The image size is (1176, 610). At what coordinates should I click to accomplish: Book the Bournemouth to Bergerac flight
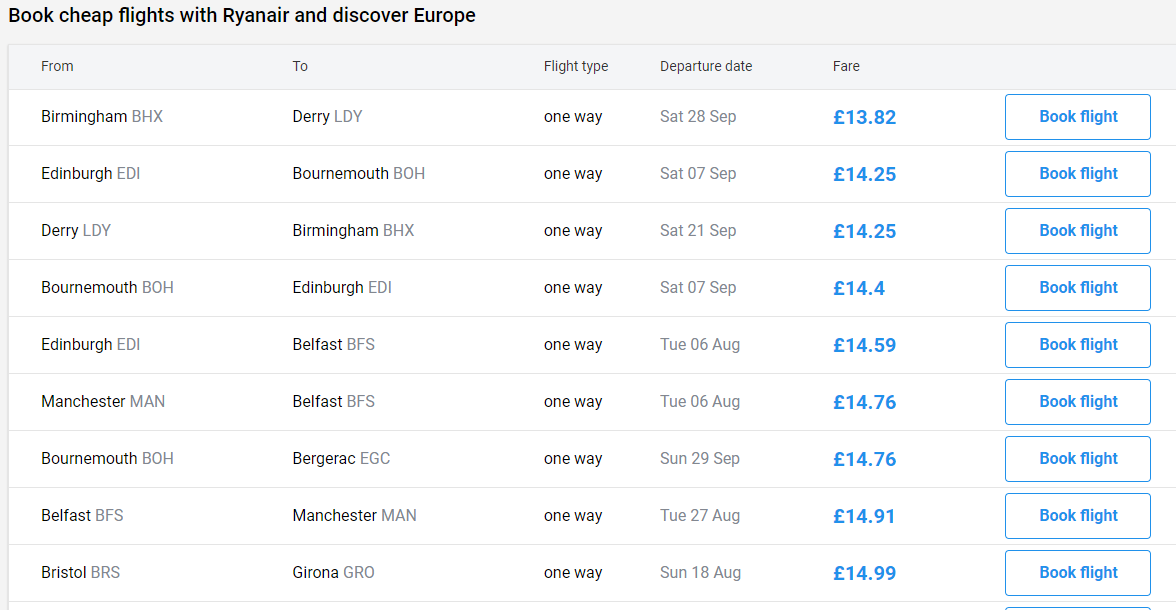click(1078, 459)
